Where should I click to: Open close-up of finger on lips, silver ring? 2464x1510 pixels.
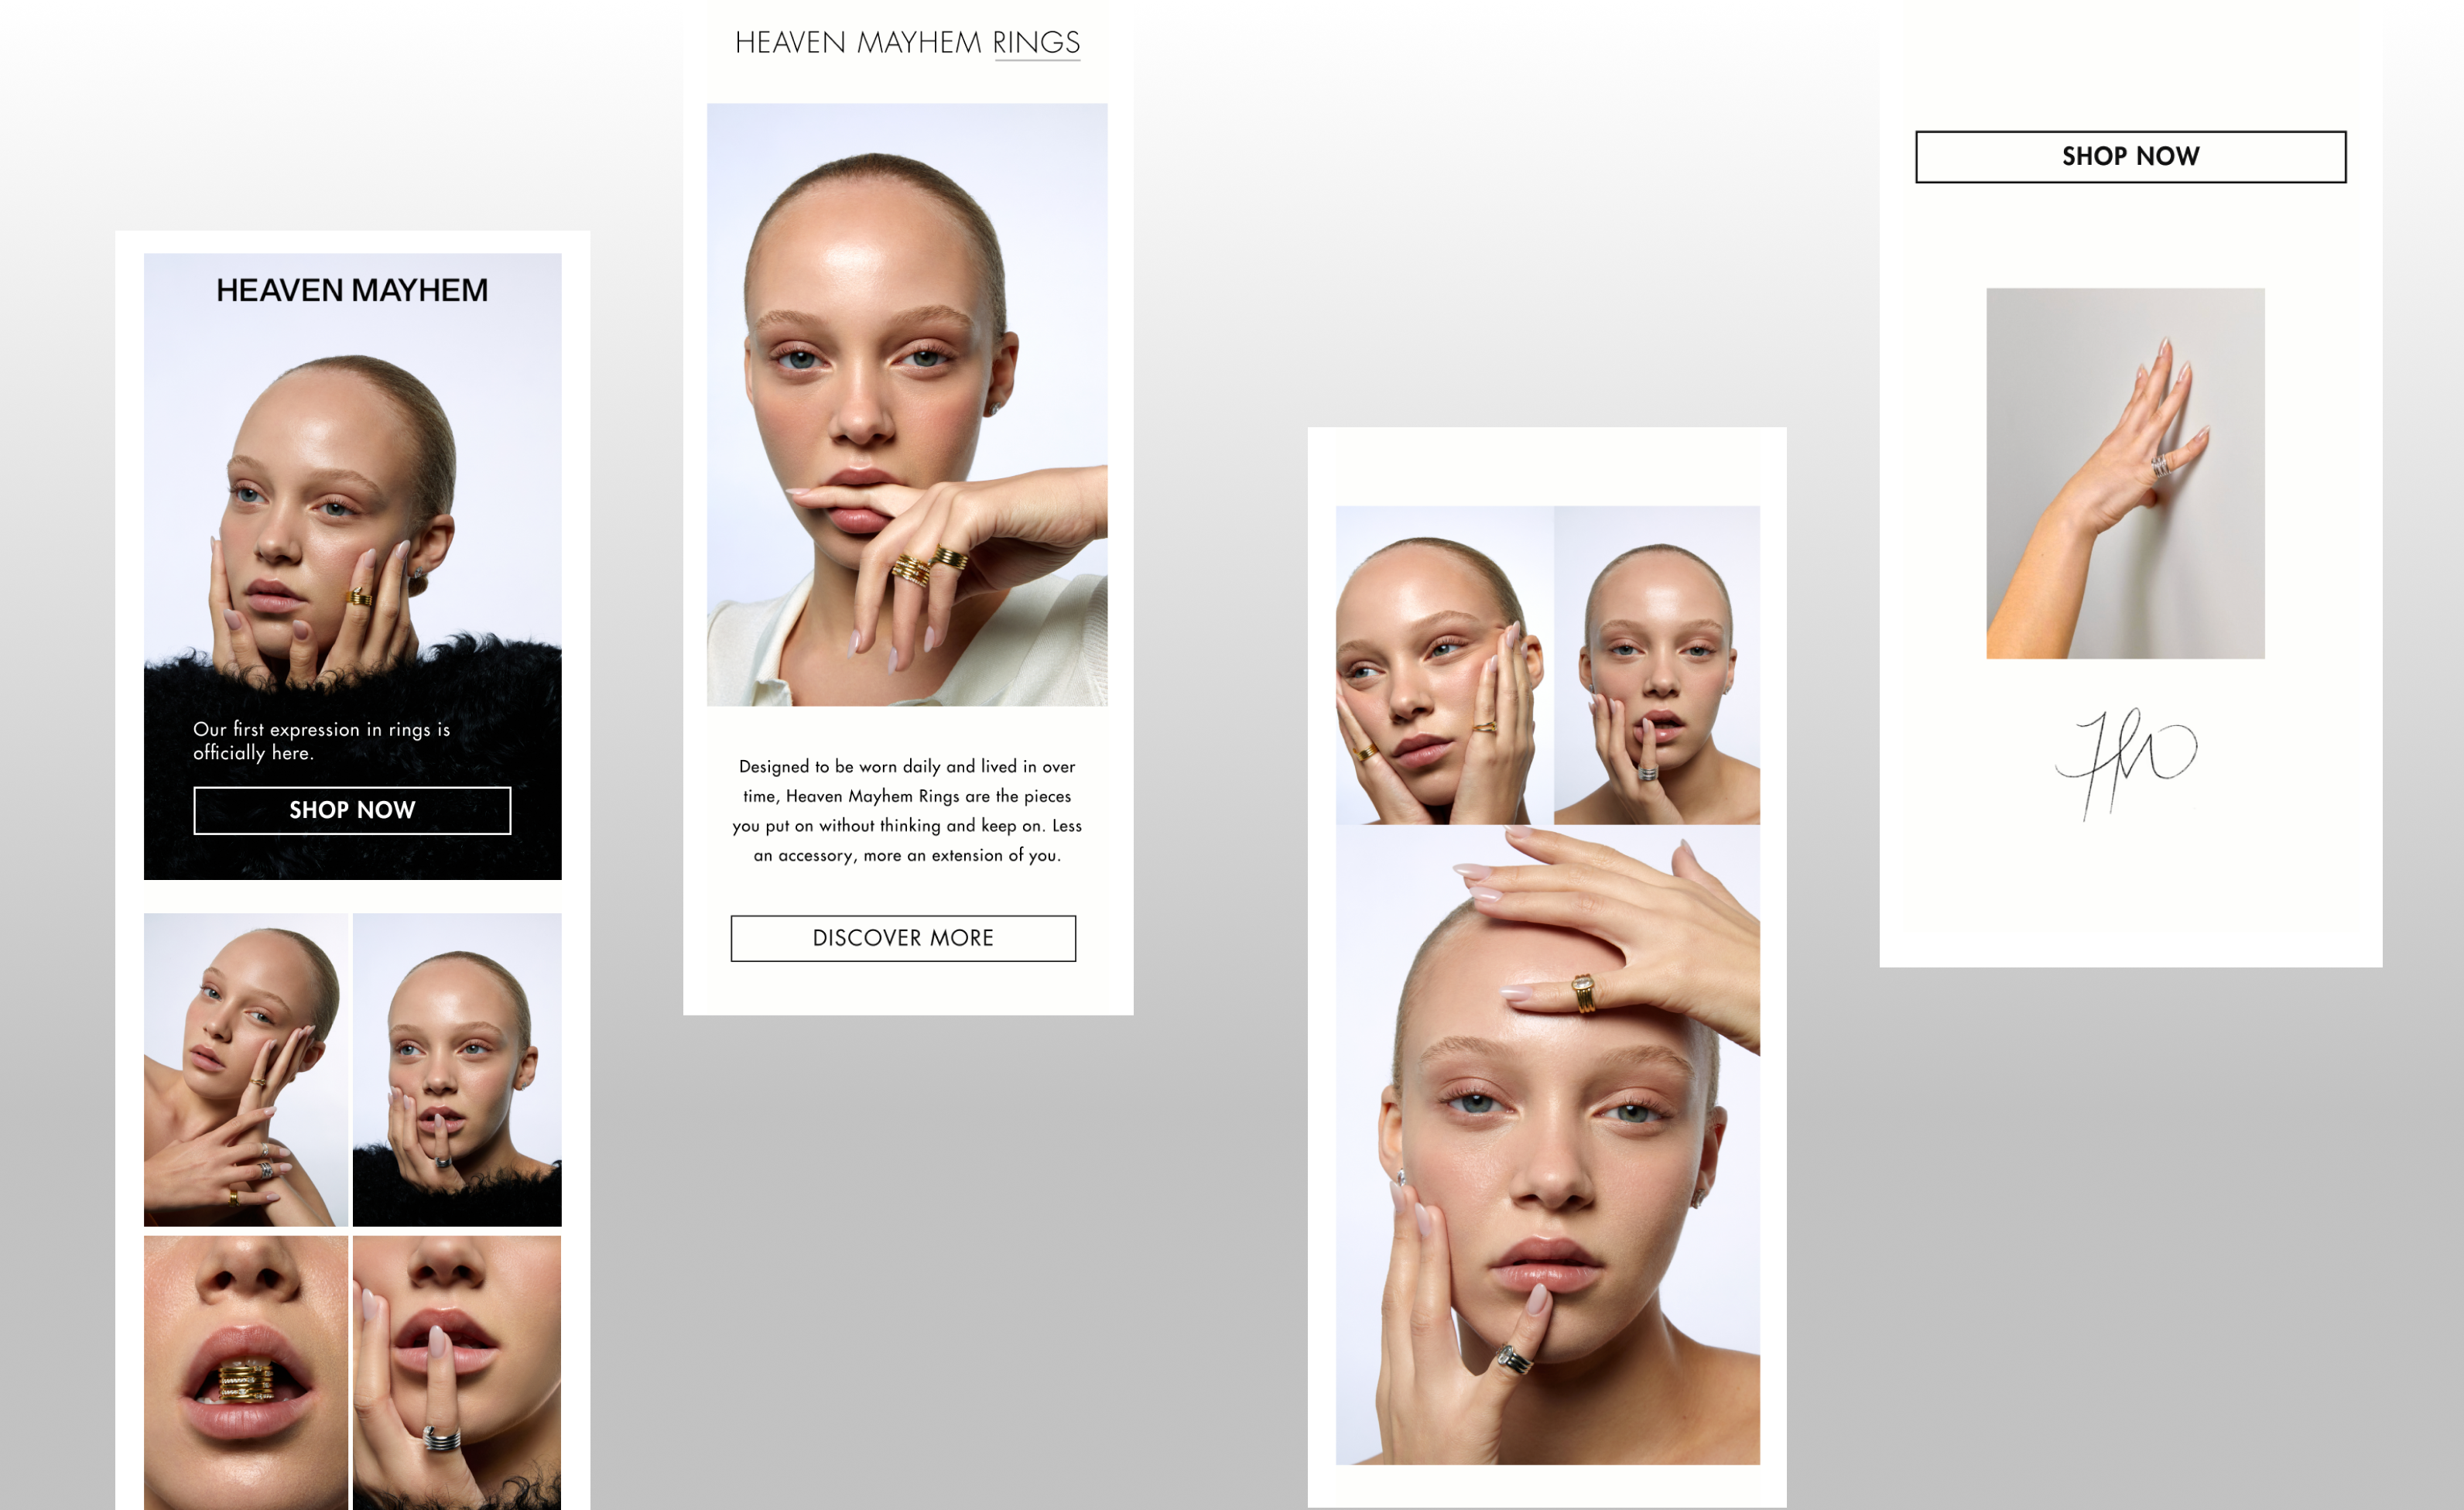point(457,1372)
